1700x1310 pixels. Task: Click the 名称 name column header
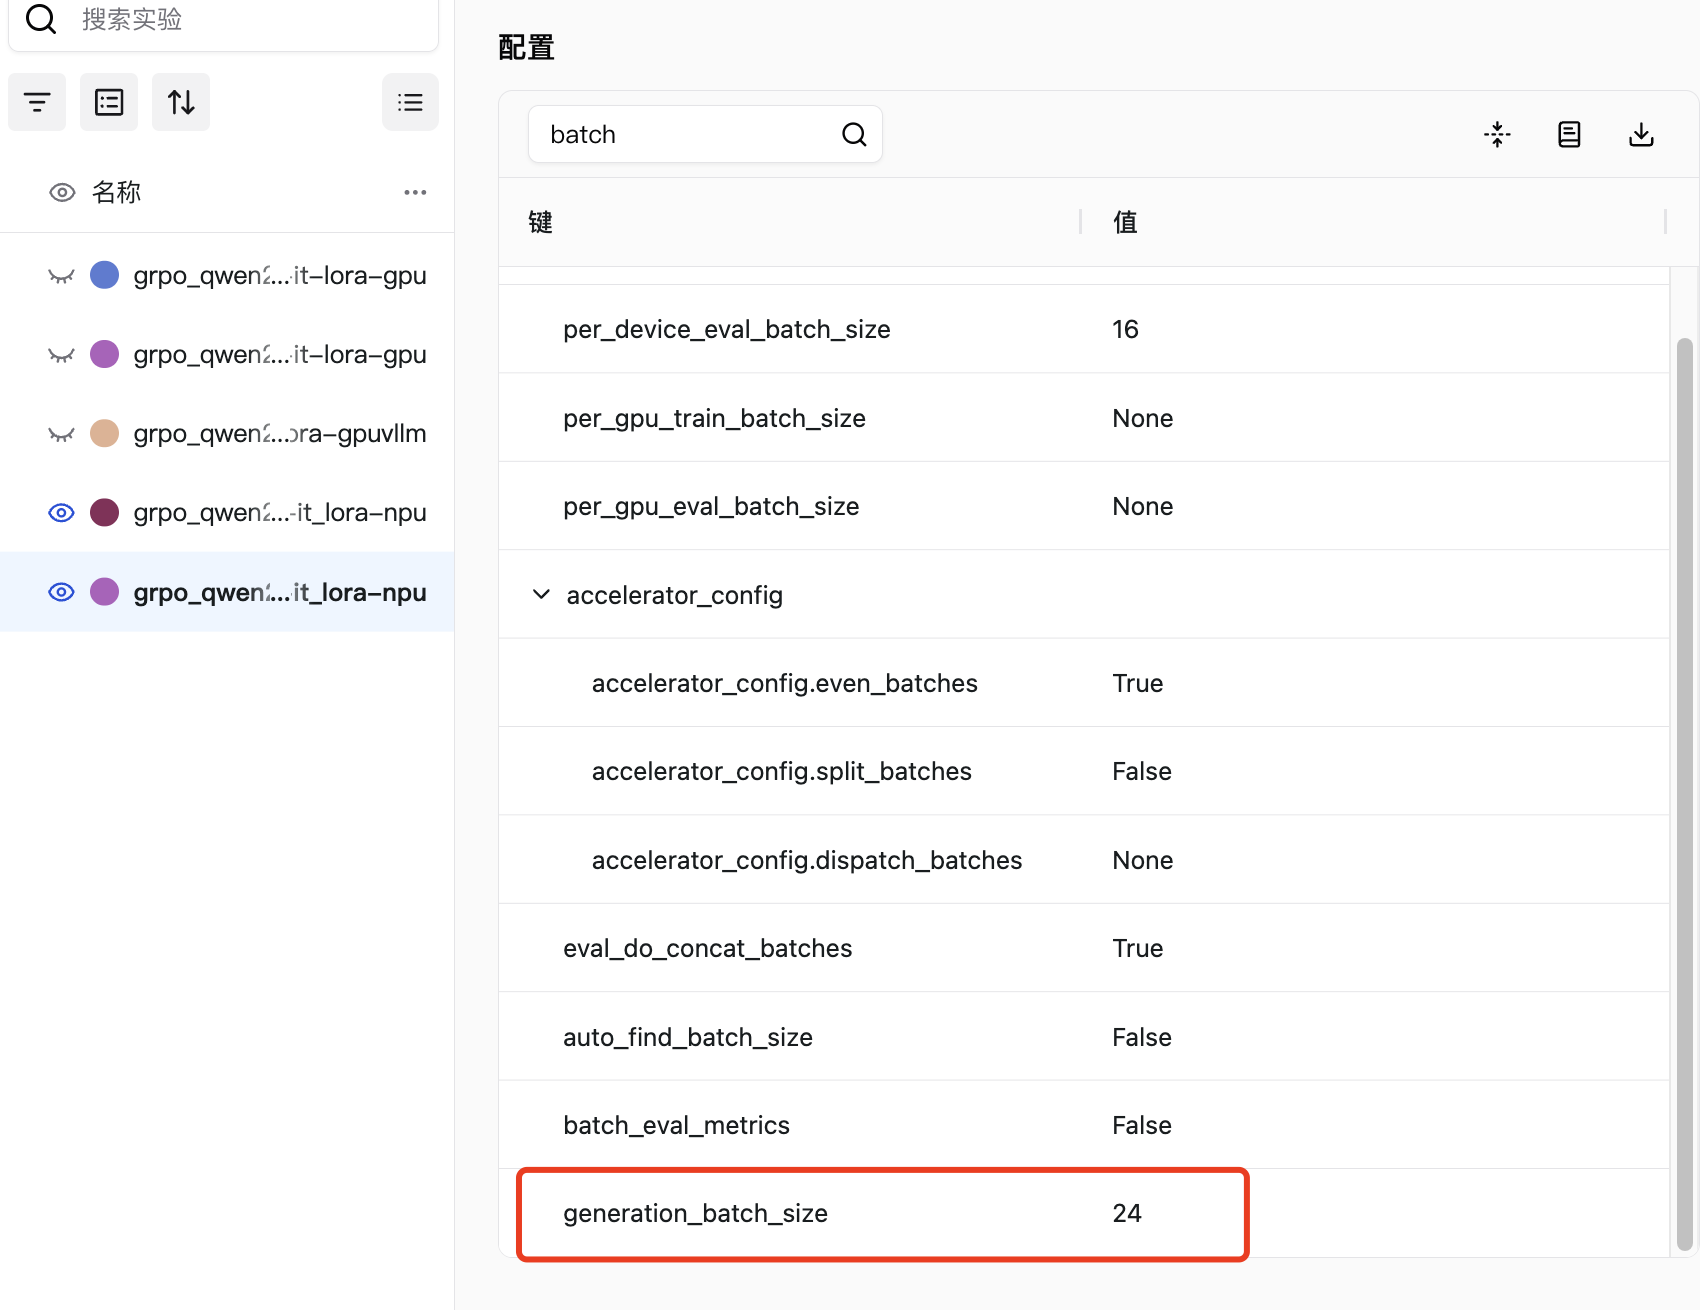[116, 192]
